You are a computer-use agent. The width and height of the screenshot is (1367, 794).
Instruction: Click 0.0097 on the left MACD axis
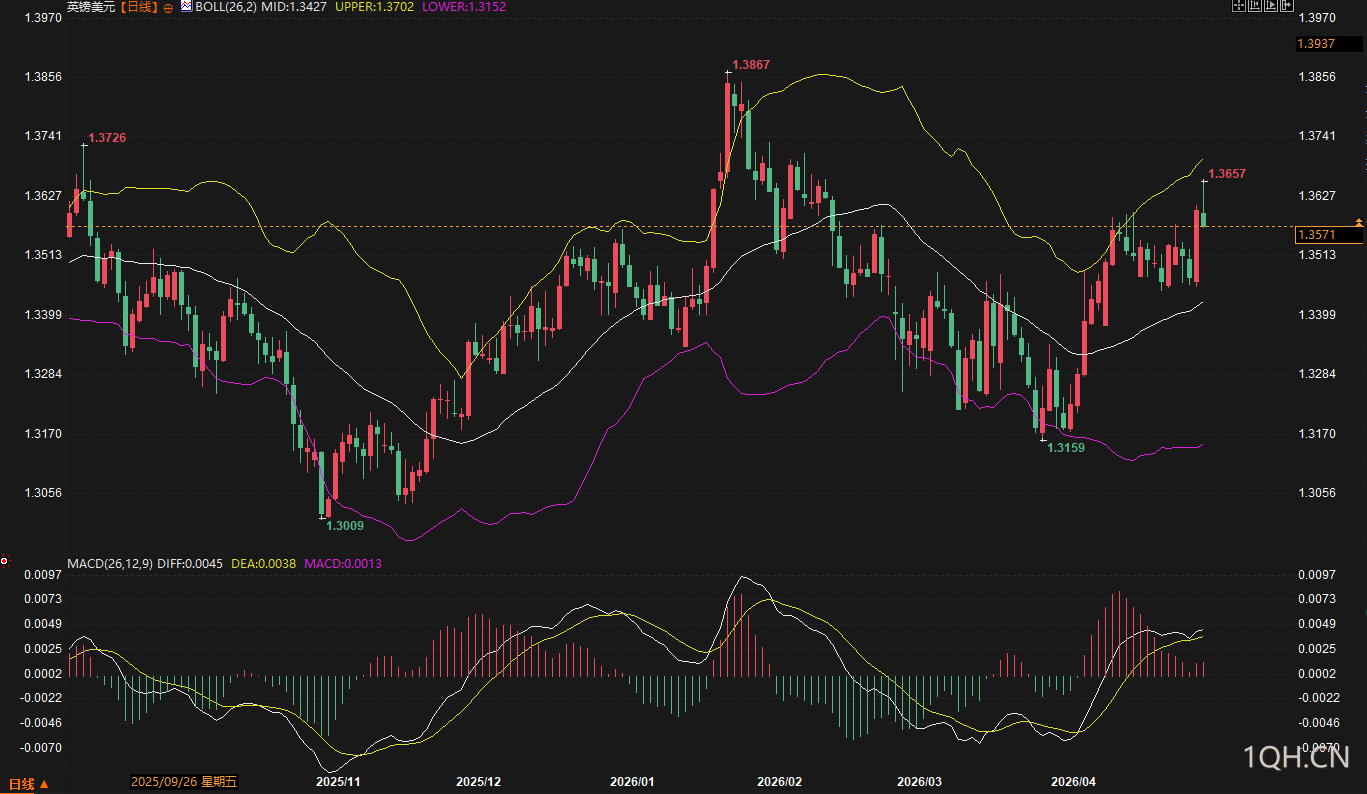tap(43, 575)
